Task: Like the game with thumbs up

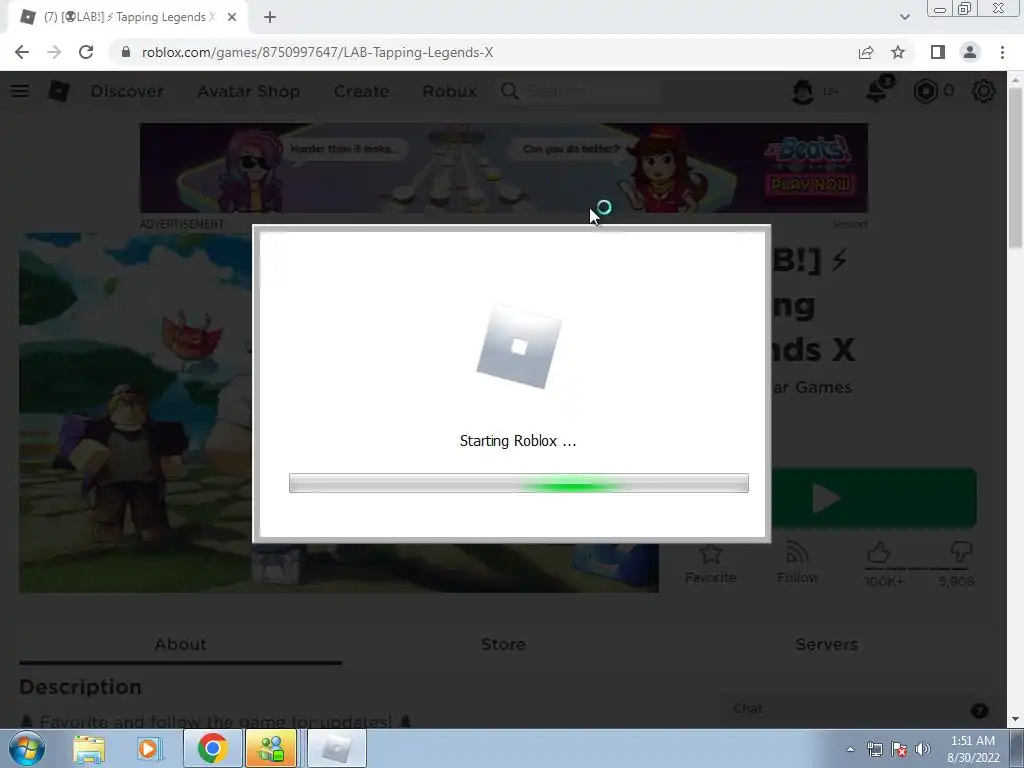Action: [879, 553]
